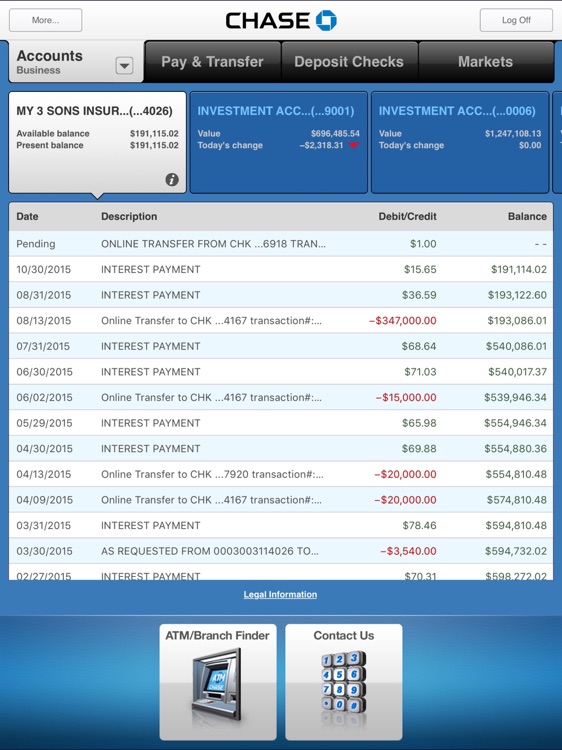The width and height of the screenshot is (562, 750).
Task: Switch to Pay & Transfer tab
Action: [x=212, y=62]
